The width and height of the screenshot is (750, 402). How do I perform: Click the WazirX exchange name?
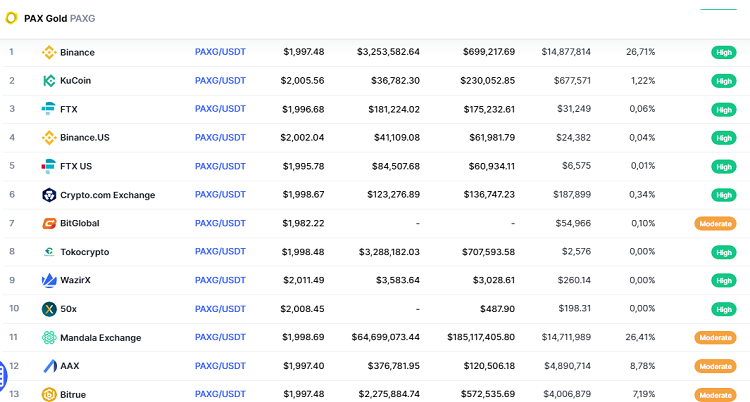pyautogui.click(x=75, y=280)
